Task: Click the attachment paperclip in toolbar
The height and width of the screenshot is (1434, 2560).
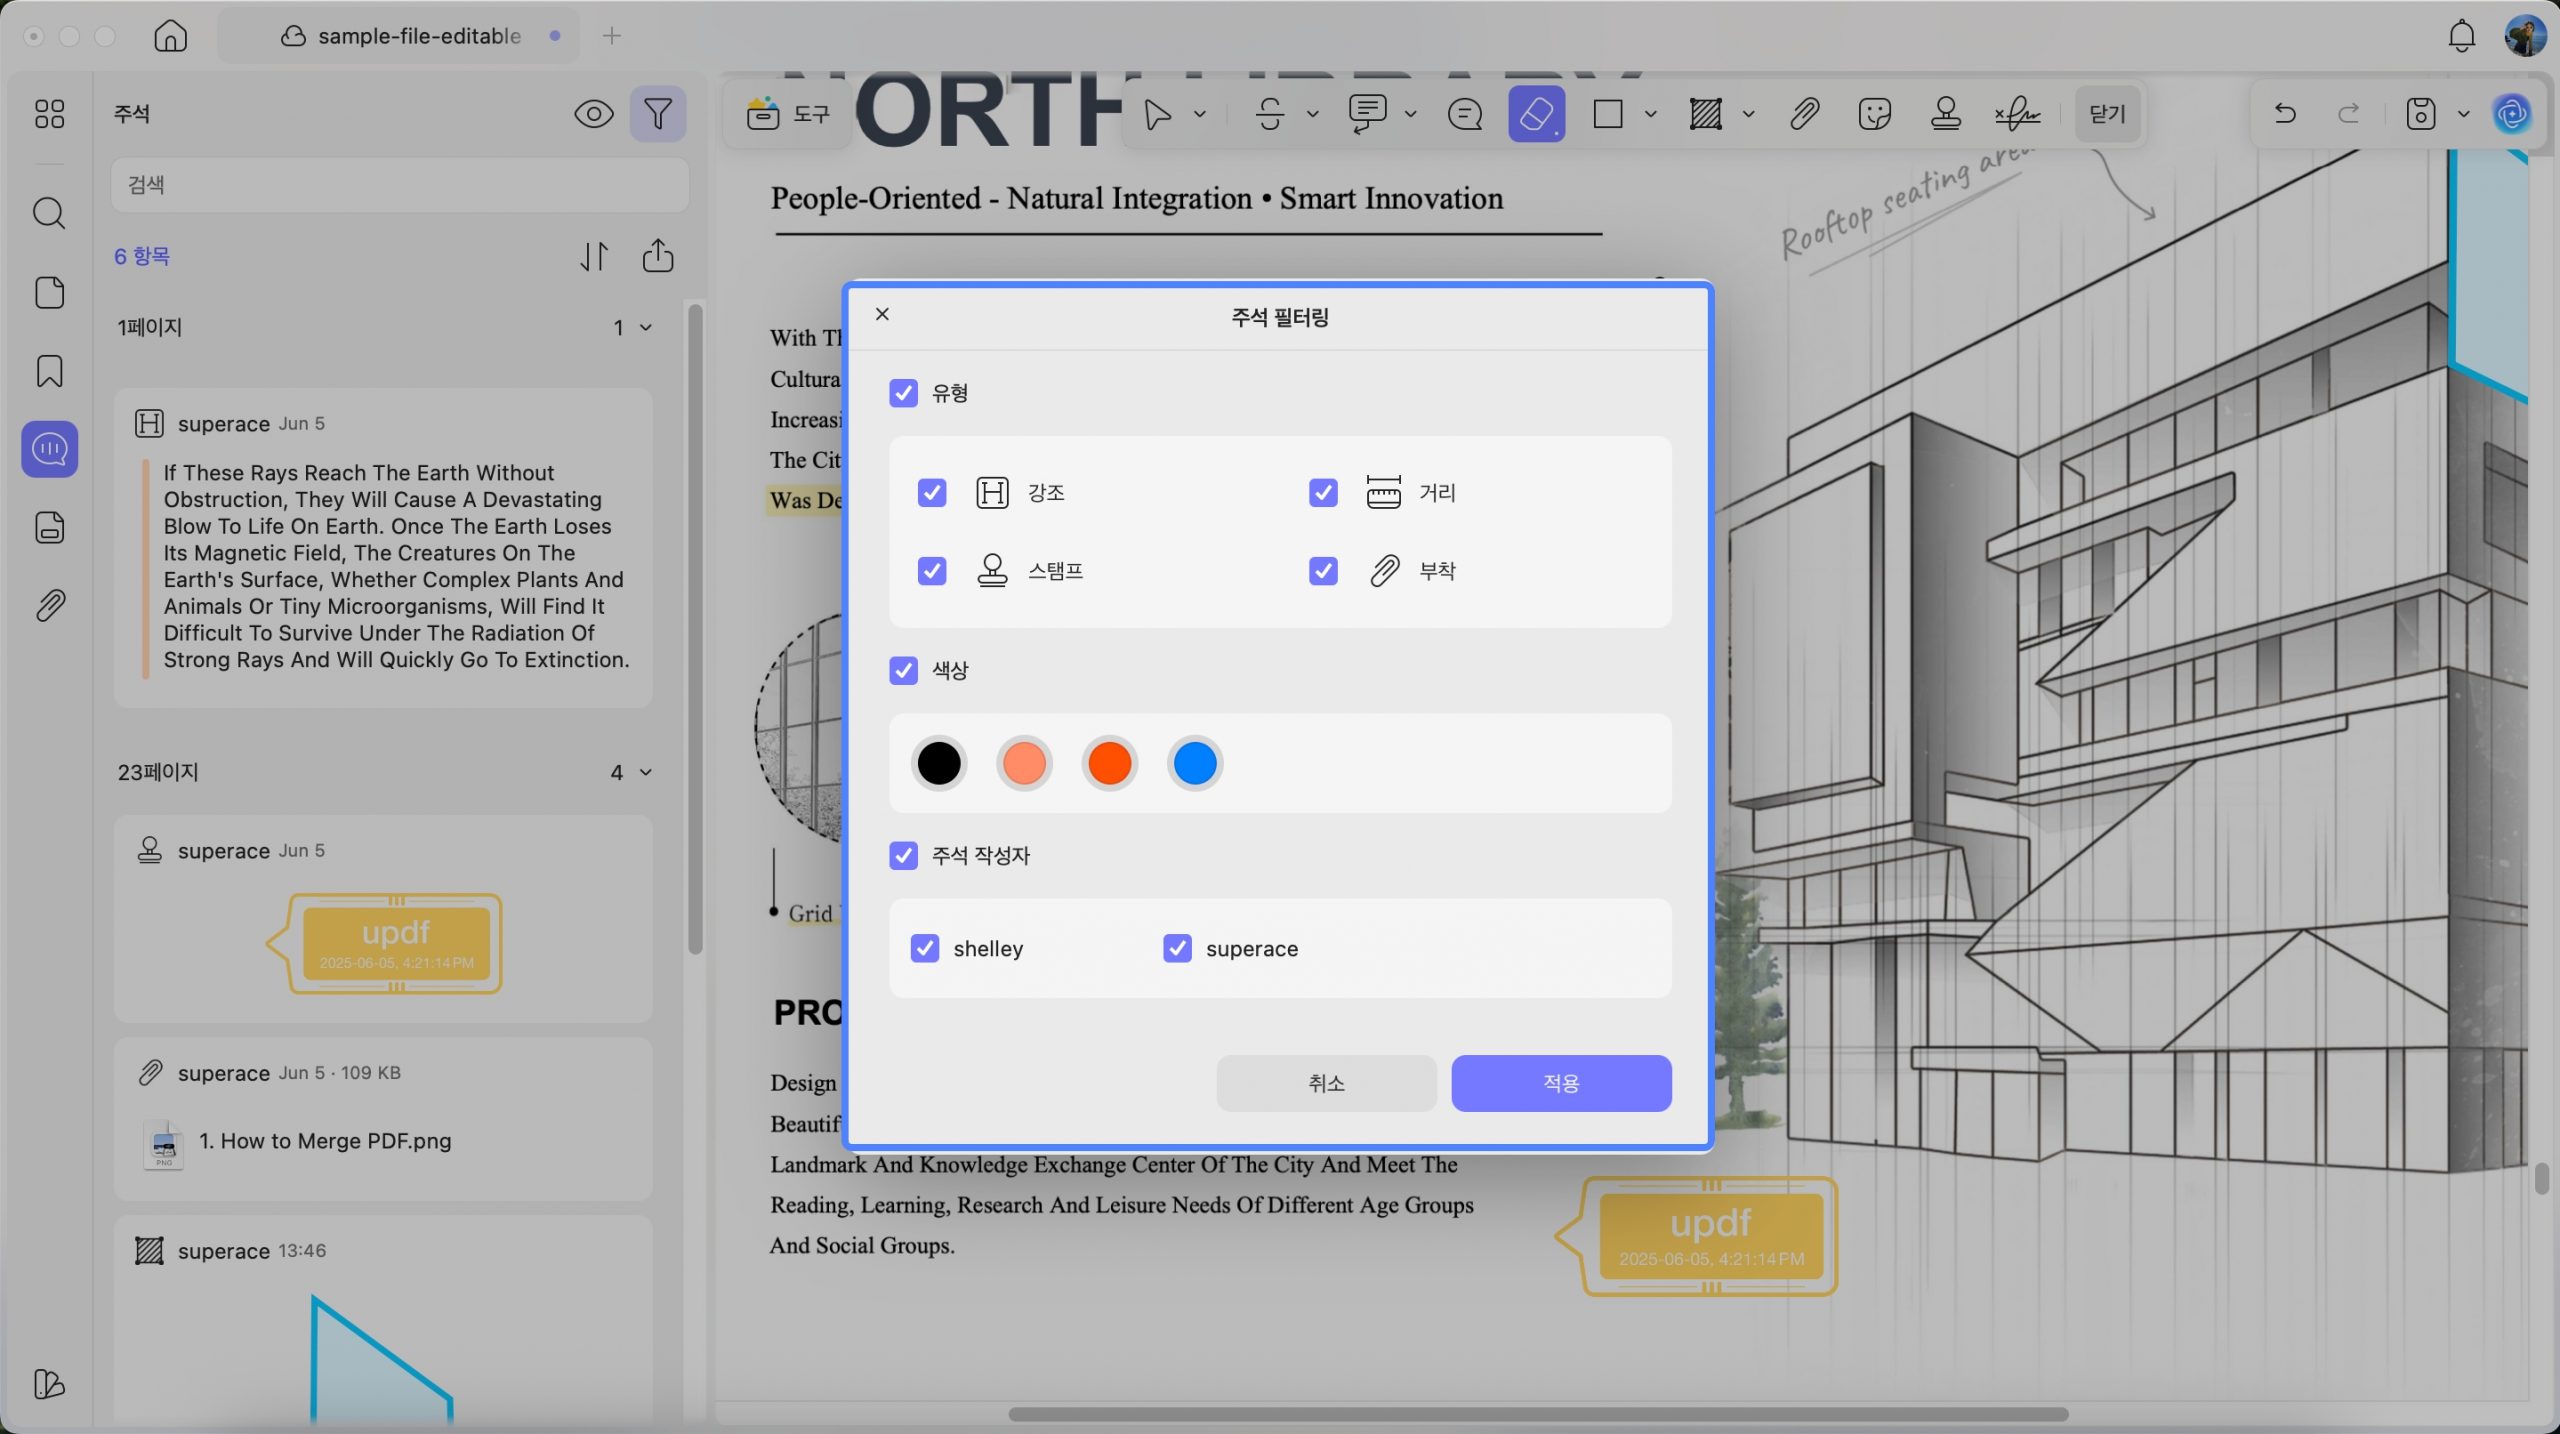Action: 1804,114
